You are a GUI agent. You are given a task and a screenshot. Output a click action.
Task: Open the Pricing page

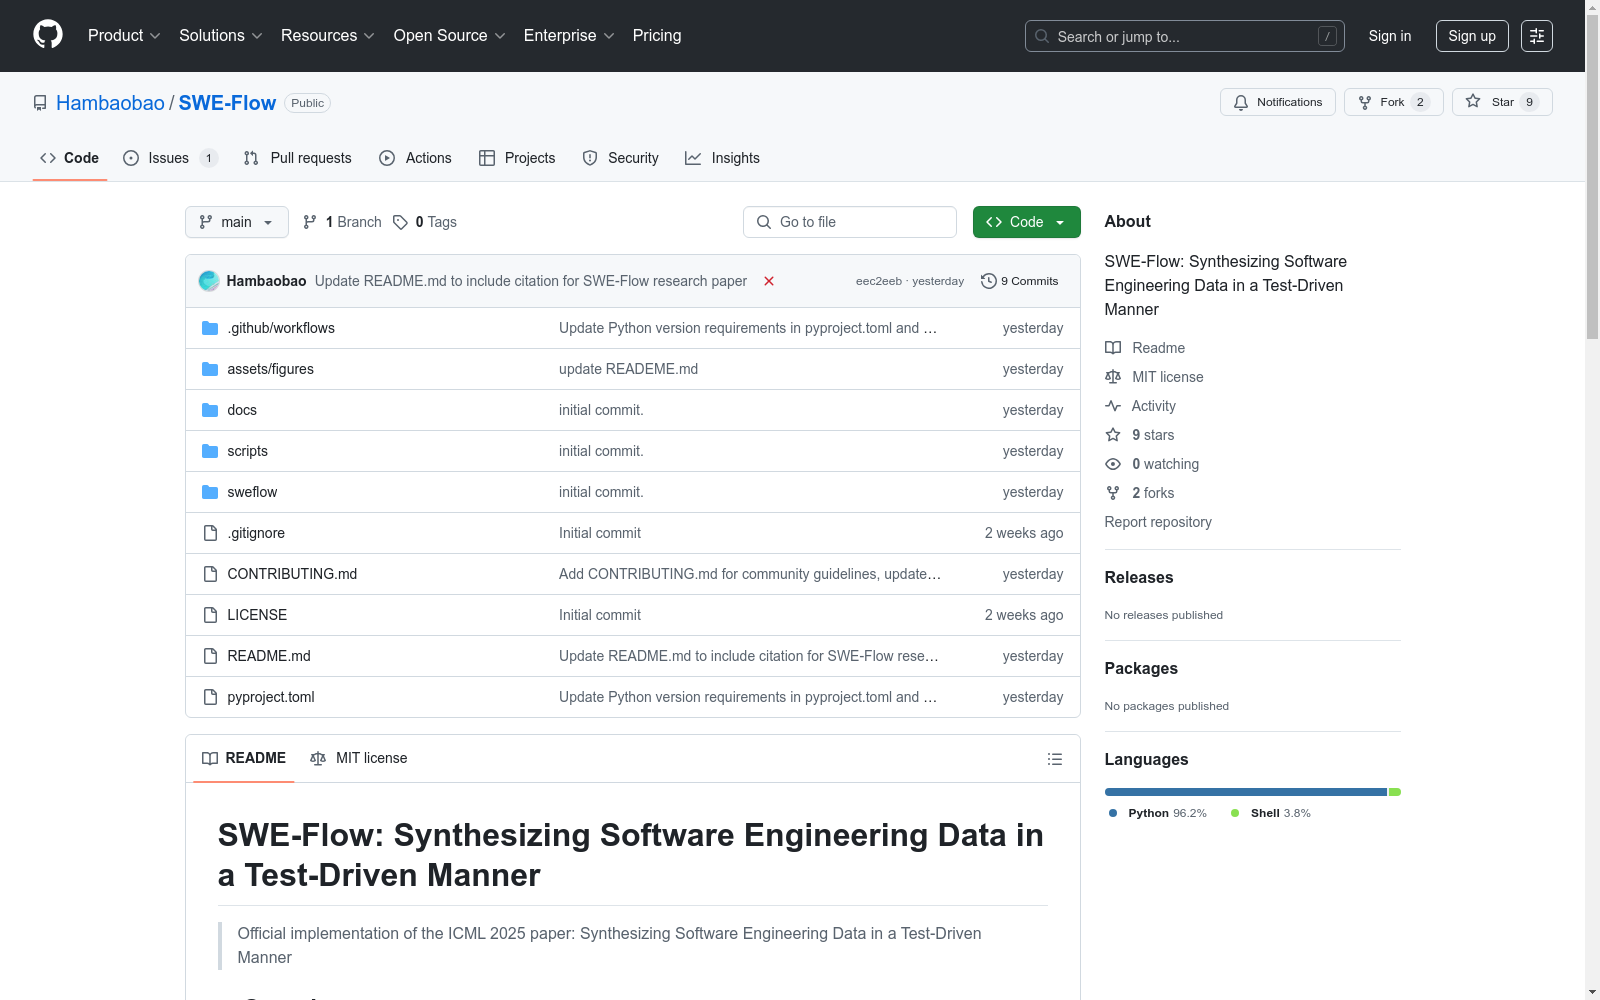pos(657,36)
